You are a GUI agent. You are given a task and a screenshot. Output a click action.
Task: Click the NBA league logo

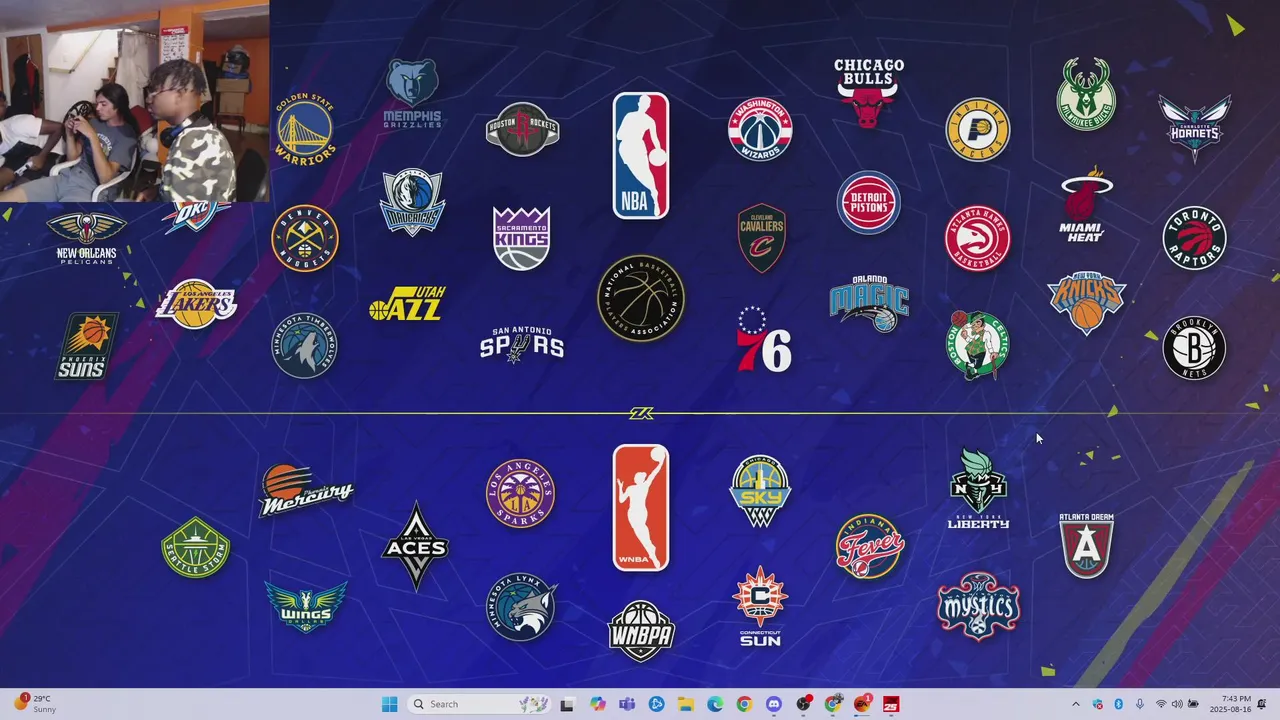point(641,155)
